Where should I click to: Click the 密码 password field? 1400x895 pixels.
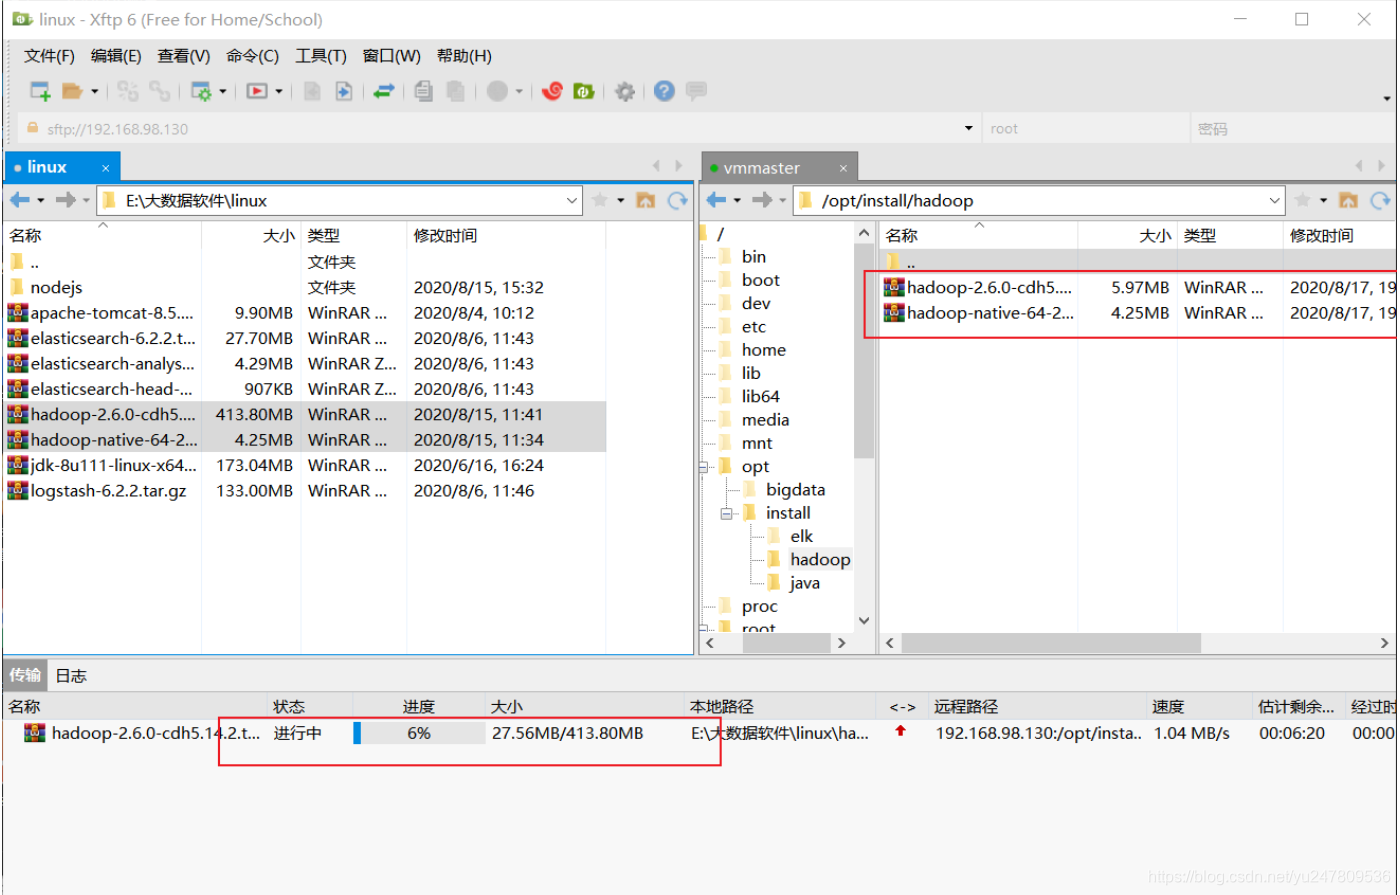tap(1293, 128)
